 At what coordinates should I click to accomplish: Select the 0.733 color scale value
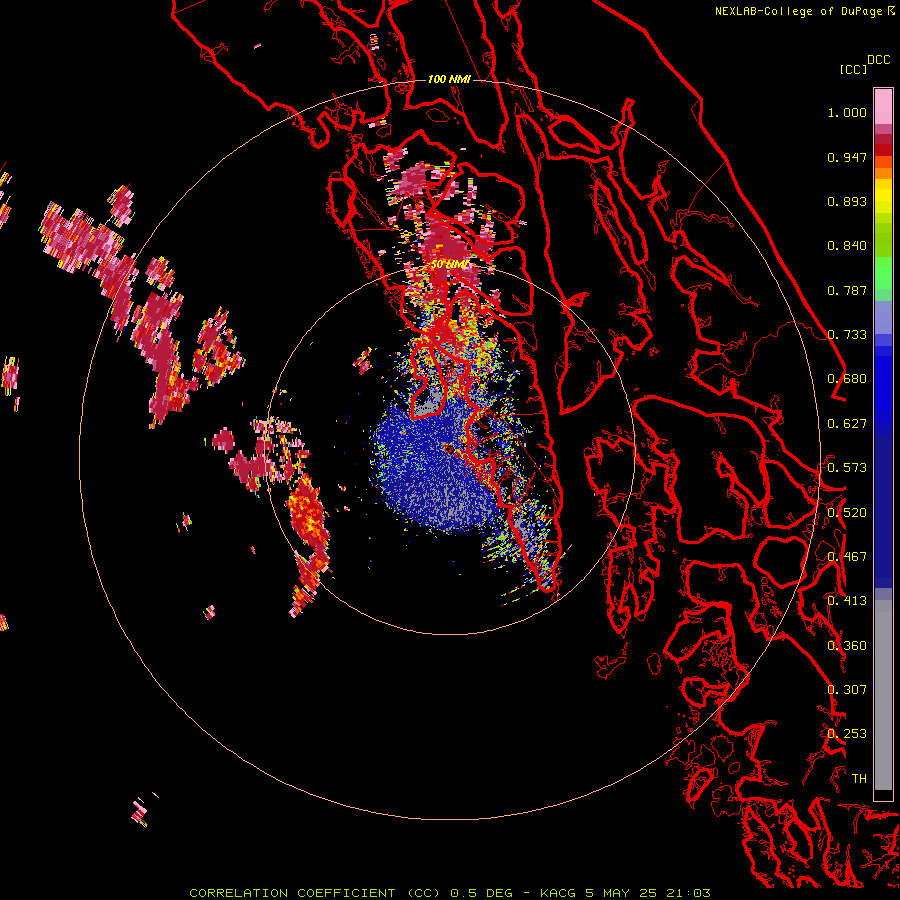pos(847,335)
